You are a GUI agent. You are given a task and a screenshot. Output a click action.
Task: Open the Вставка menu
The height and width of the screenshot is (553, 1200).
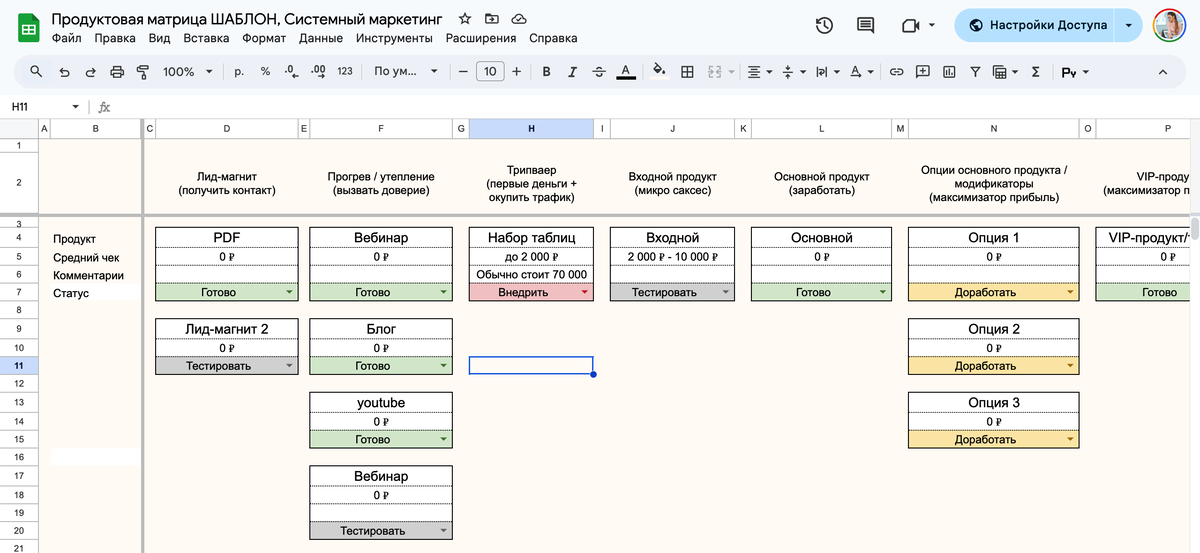[x=206, y=38]
